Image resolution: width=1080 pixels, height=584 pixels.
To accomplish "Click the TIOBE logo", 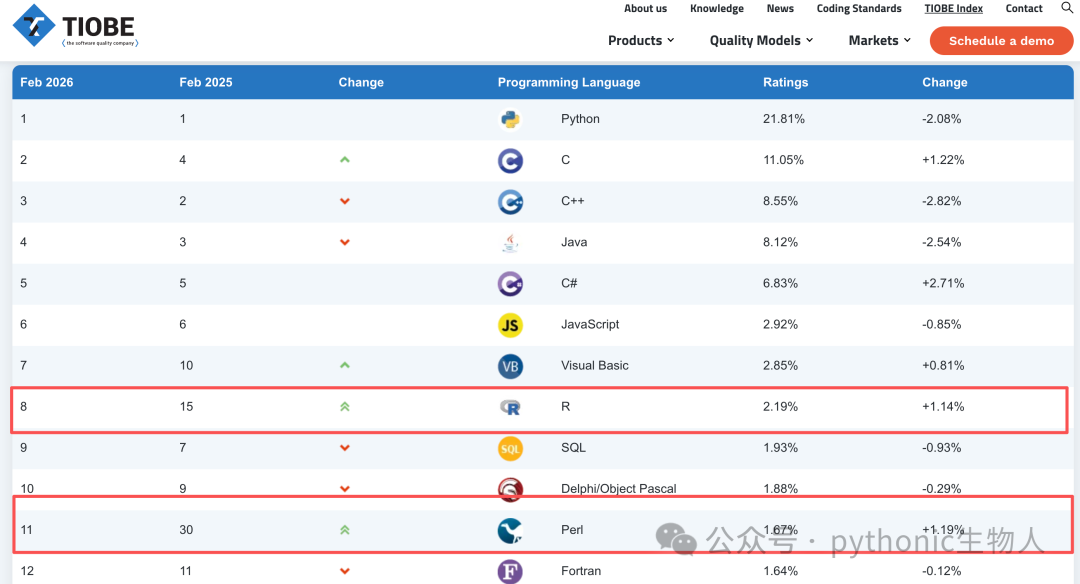I will 75,26.
